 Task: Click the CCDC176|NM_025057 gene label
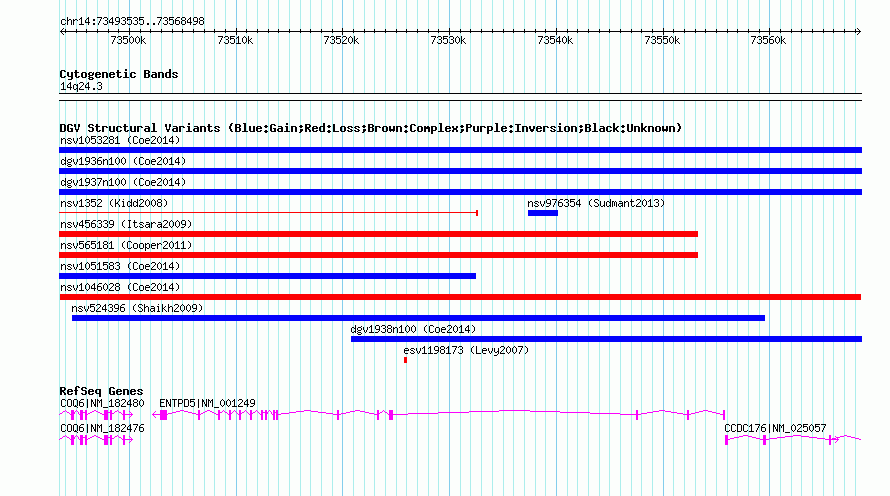click(x=775, y=428)
